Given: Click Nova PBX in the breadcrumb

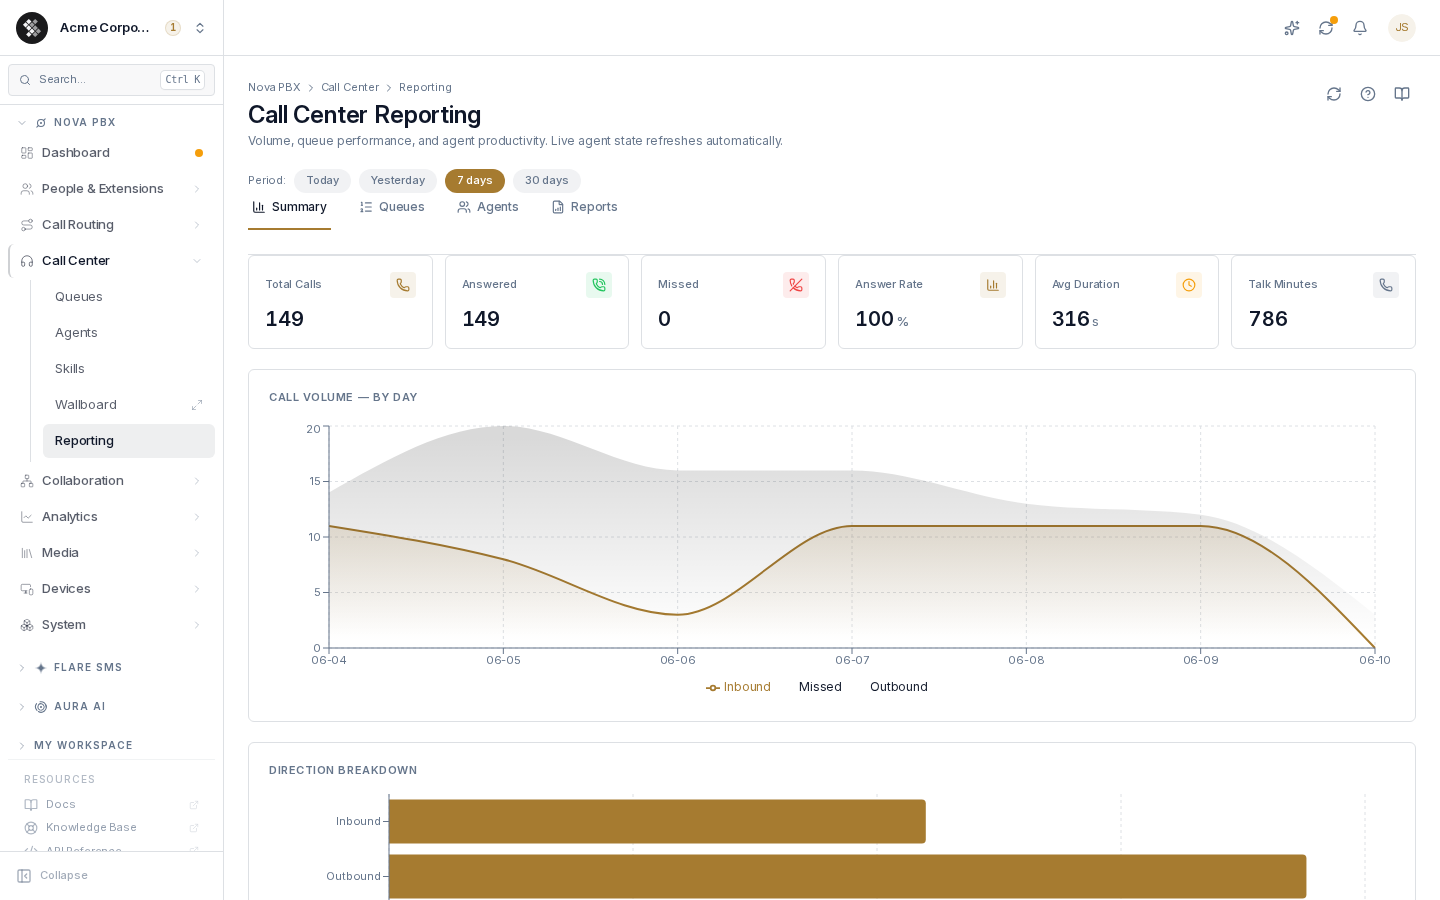Looking at the screenshot, I should tap(274, 88).
